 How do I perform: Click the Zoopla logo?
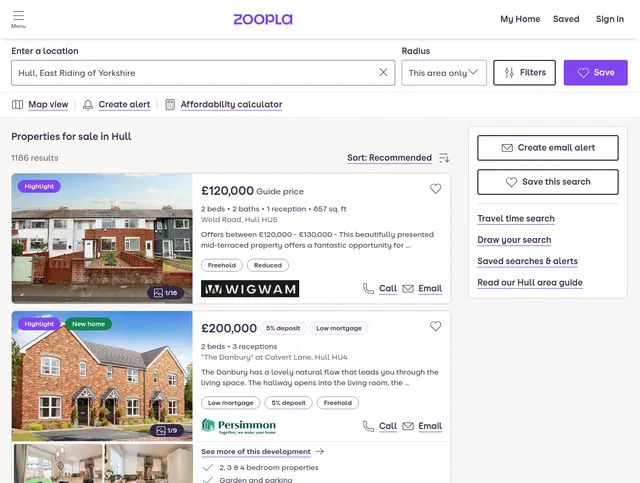coord(263,19)
